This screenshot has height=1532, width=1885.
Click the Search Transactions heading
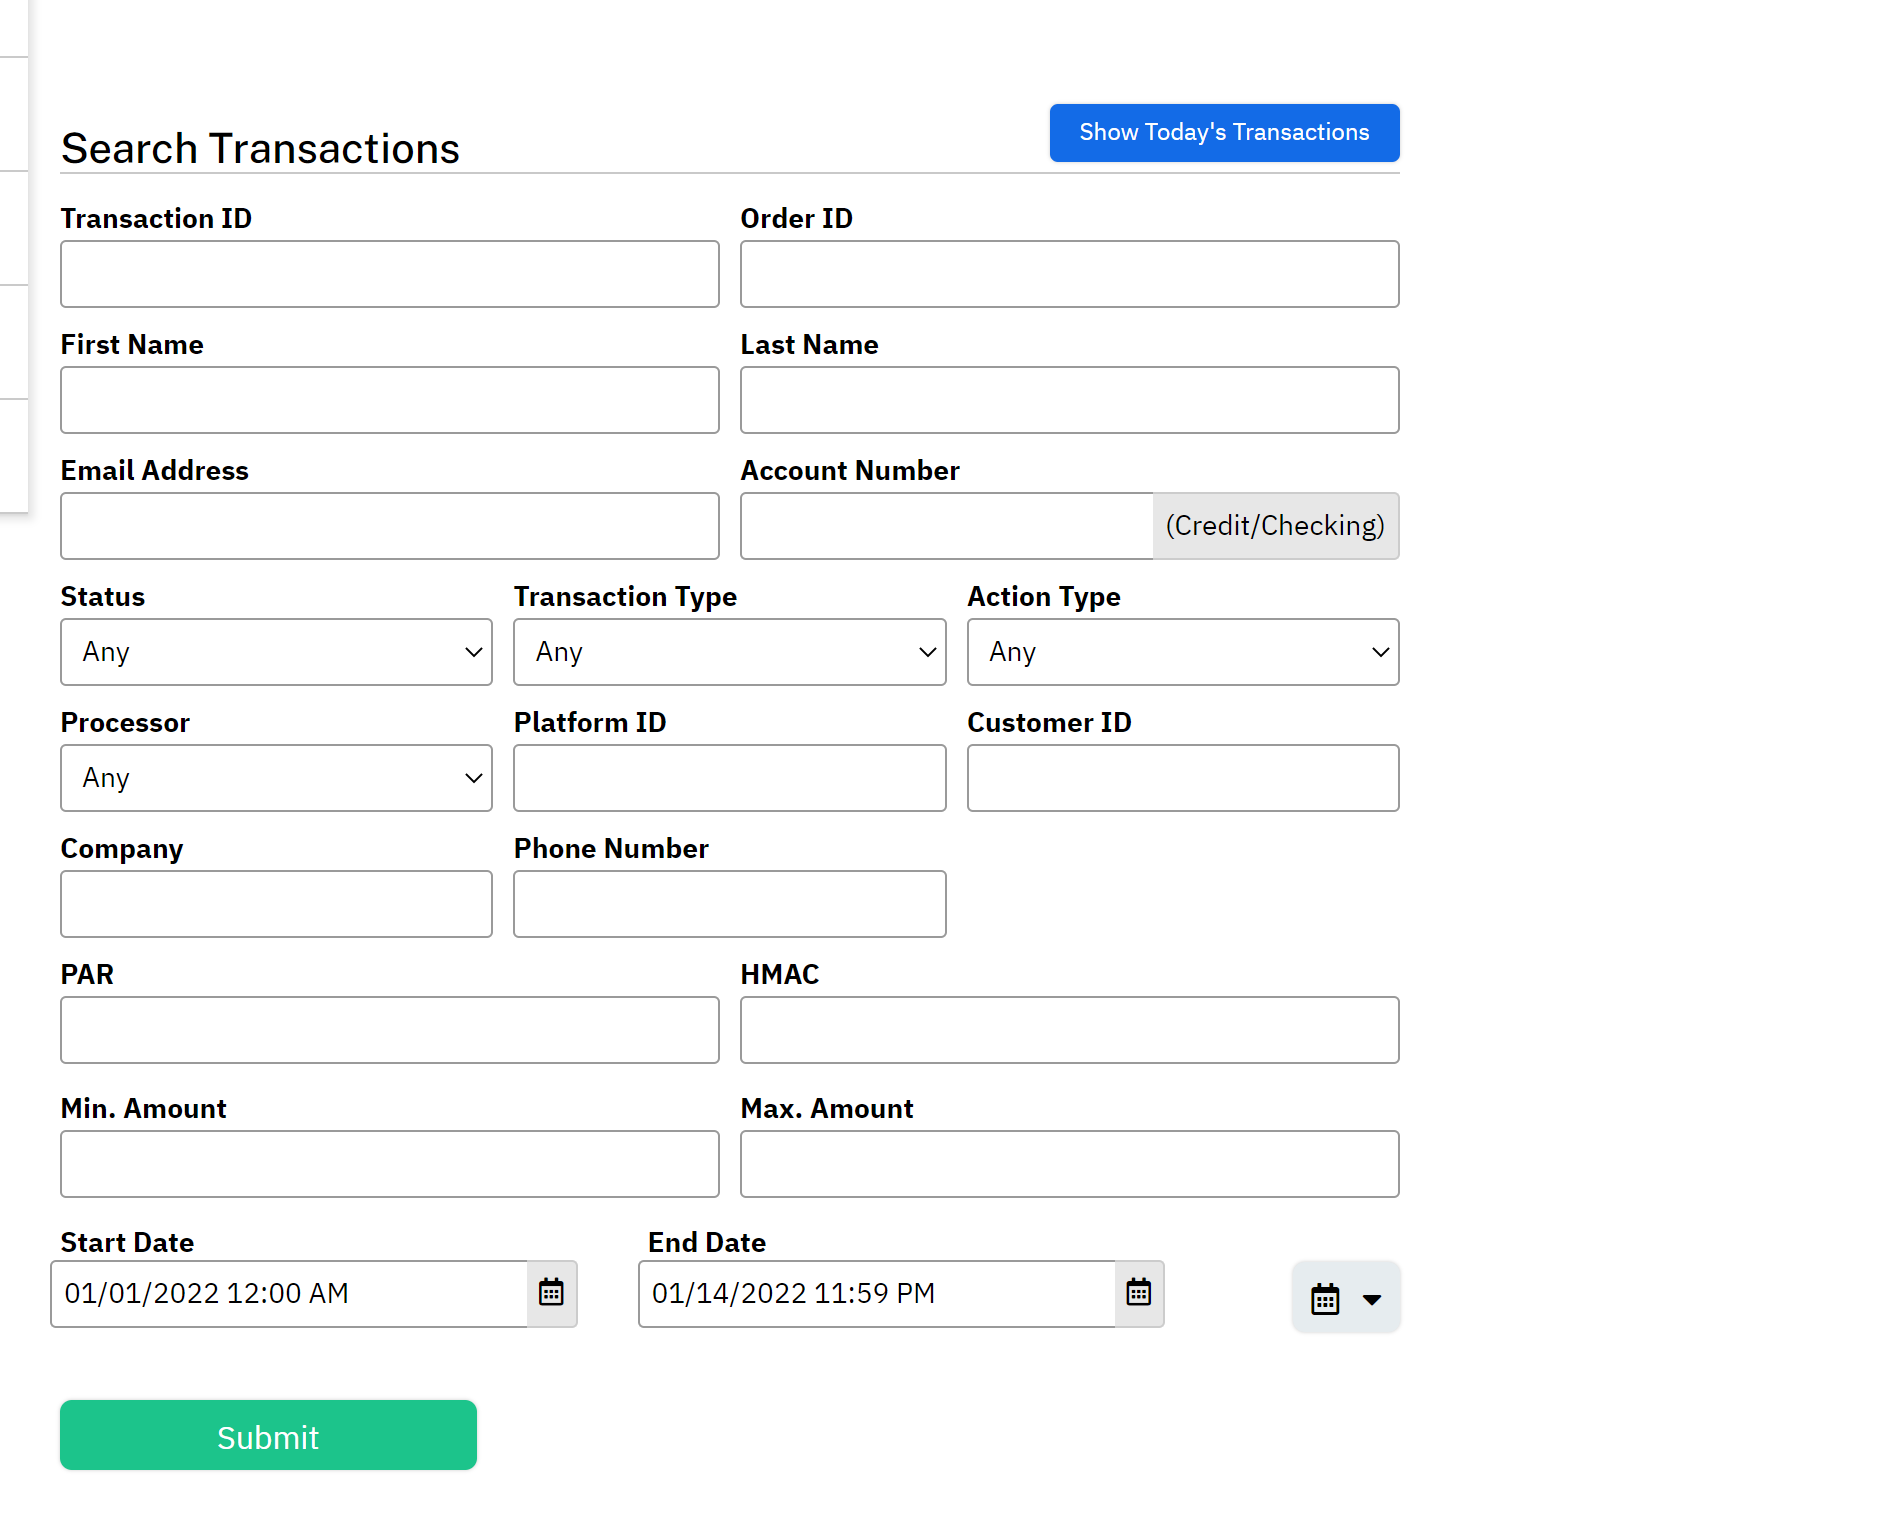point(260,148)
